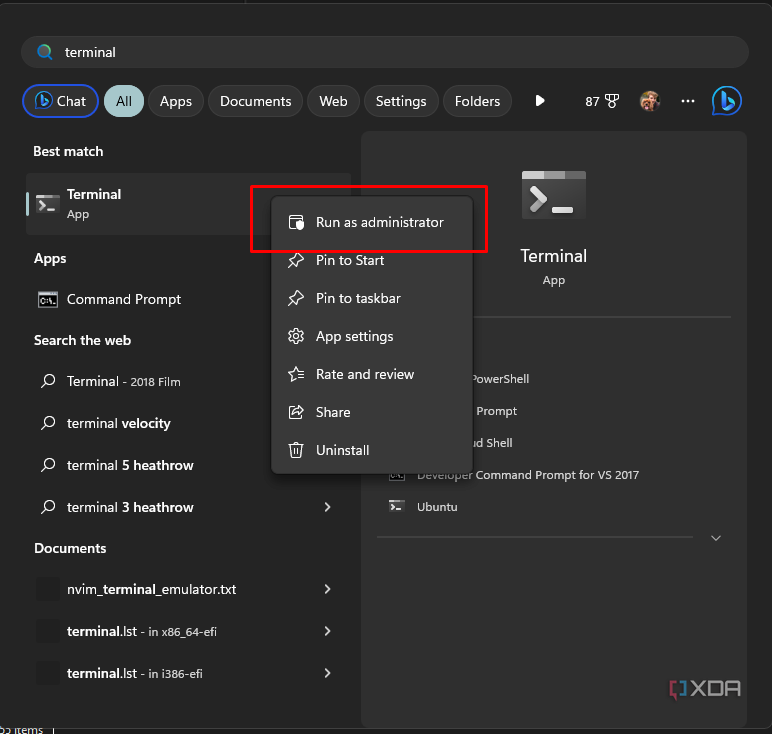Choose Run as administrator from context menu
The image size is (772, 734).
(x=372, y=223)
